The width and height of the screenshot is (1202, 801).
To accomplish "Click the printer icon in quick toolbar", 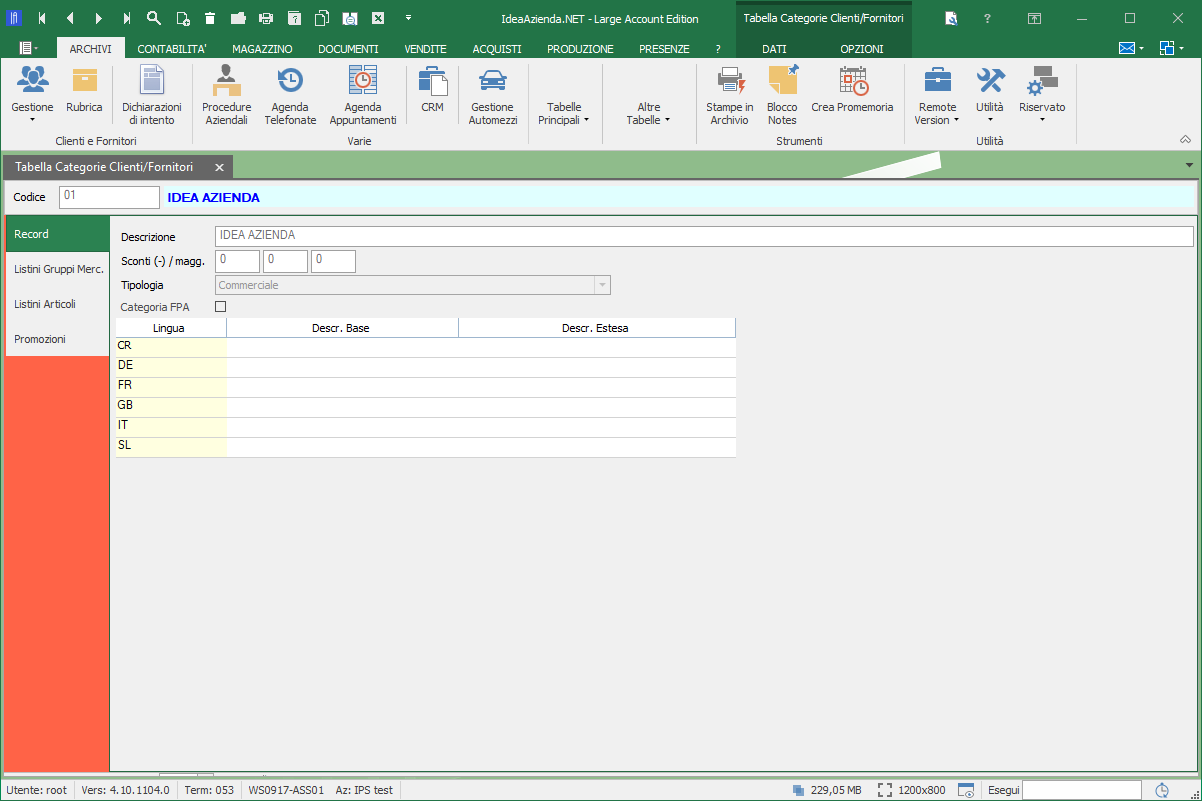I will (266, 18).
